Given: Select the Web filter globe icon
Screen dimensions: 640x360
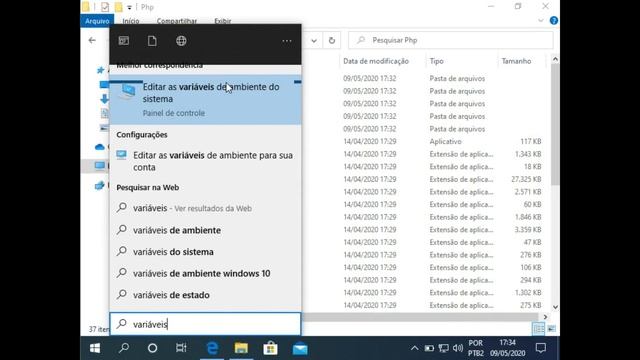Looking at the screenshot, I should (x=181, y=40).
